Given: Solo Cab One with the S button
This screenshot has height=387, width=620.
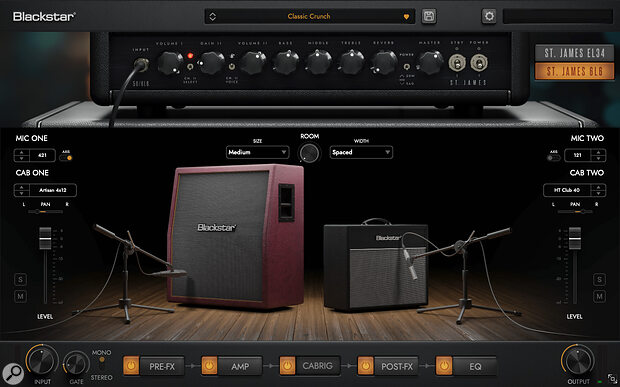Looking at the screenshot, I should 21,279.
